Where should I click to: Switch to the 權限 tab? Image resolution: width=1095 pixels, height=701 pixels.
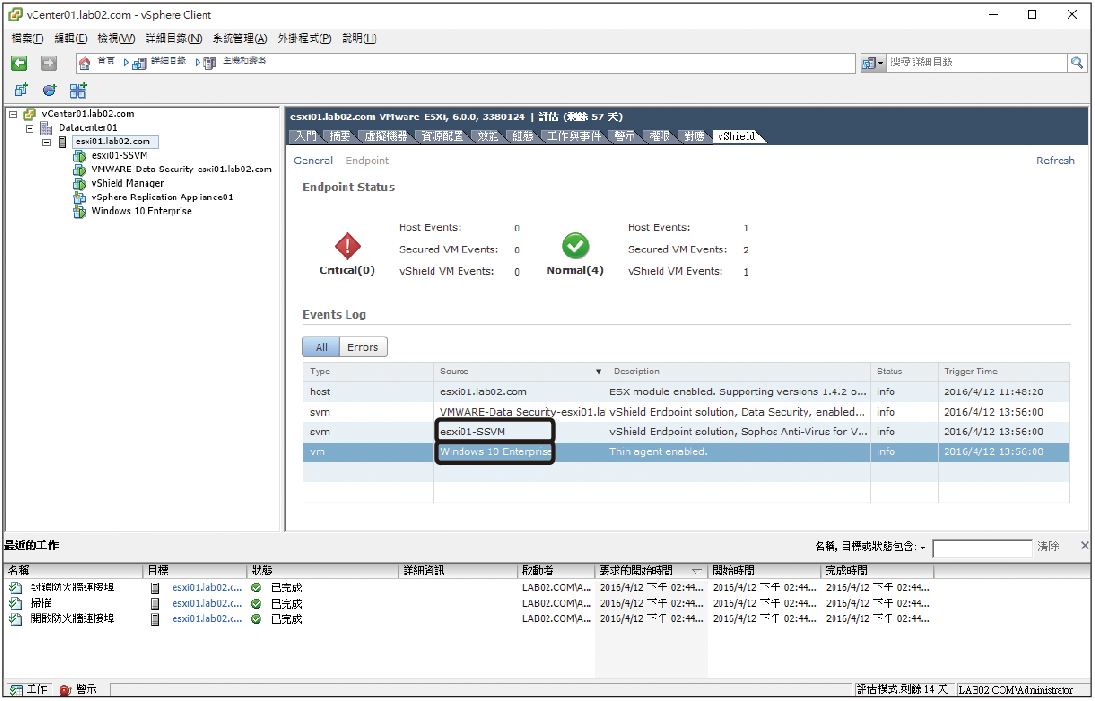click(660, 136)
